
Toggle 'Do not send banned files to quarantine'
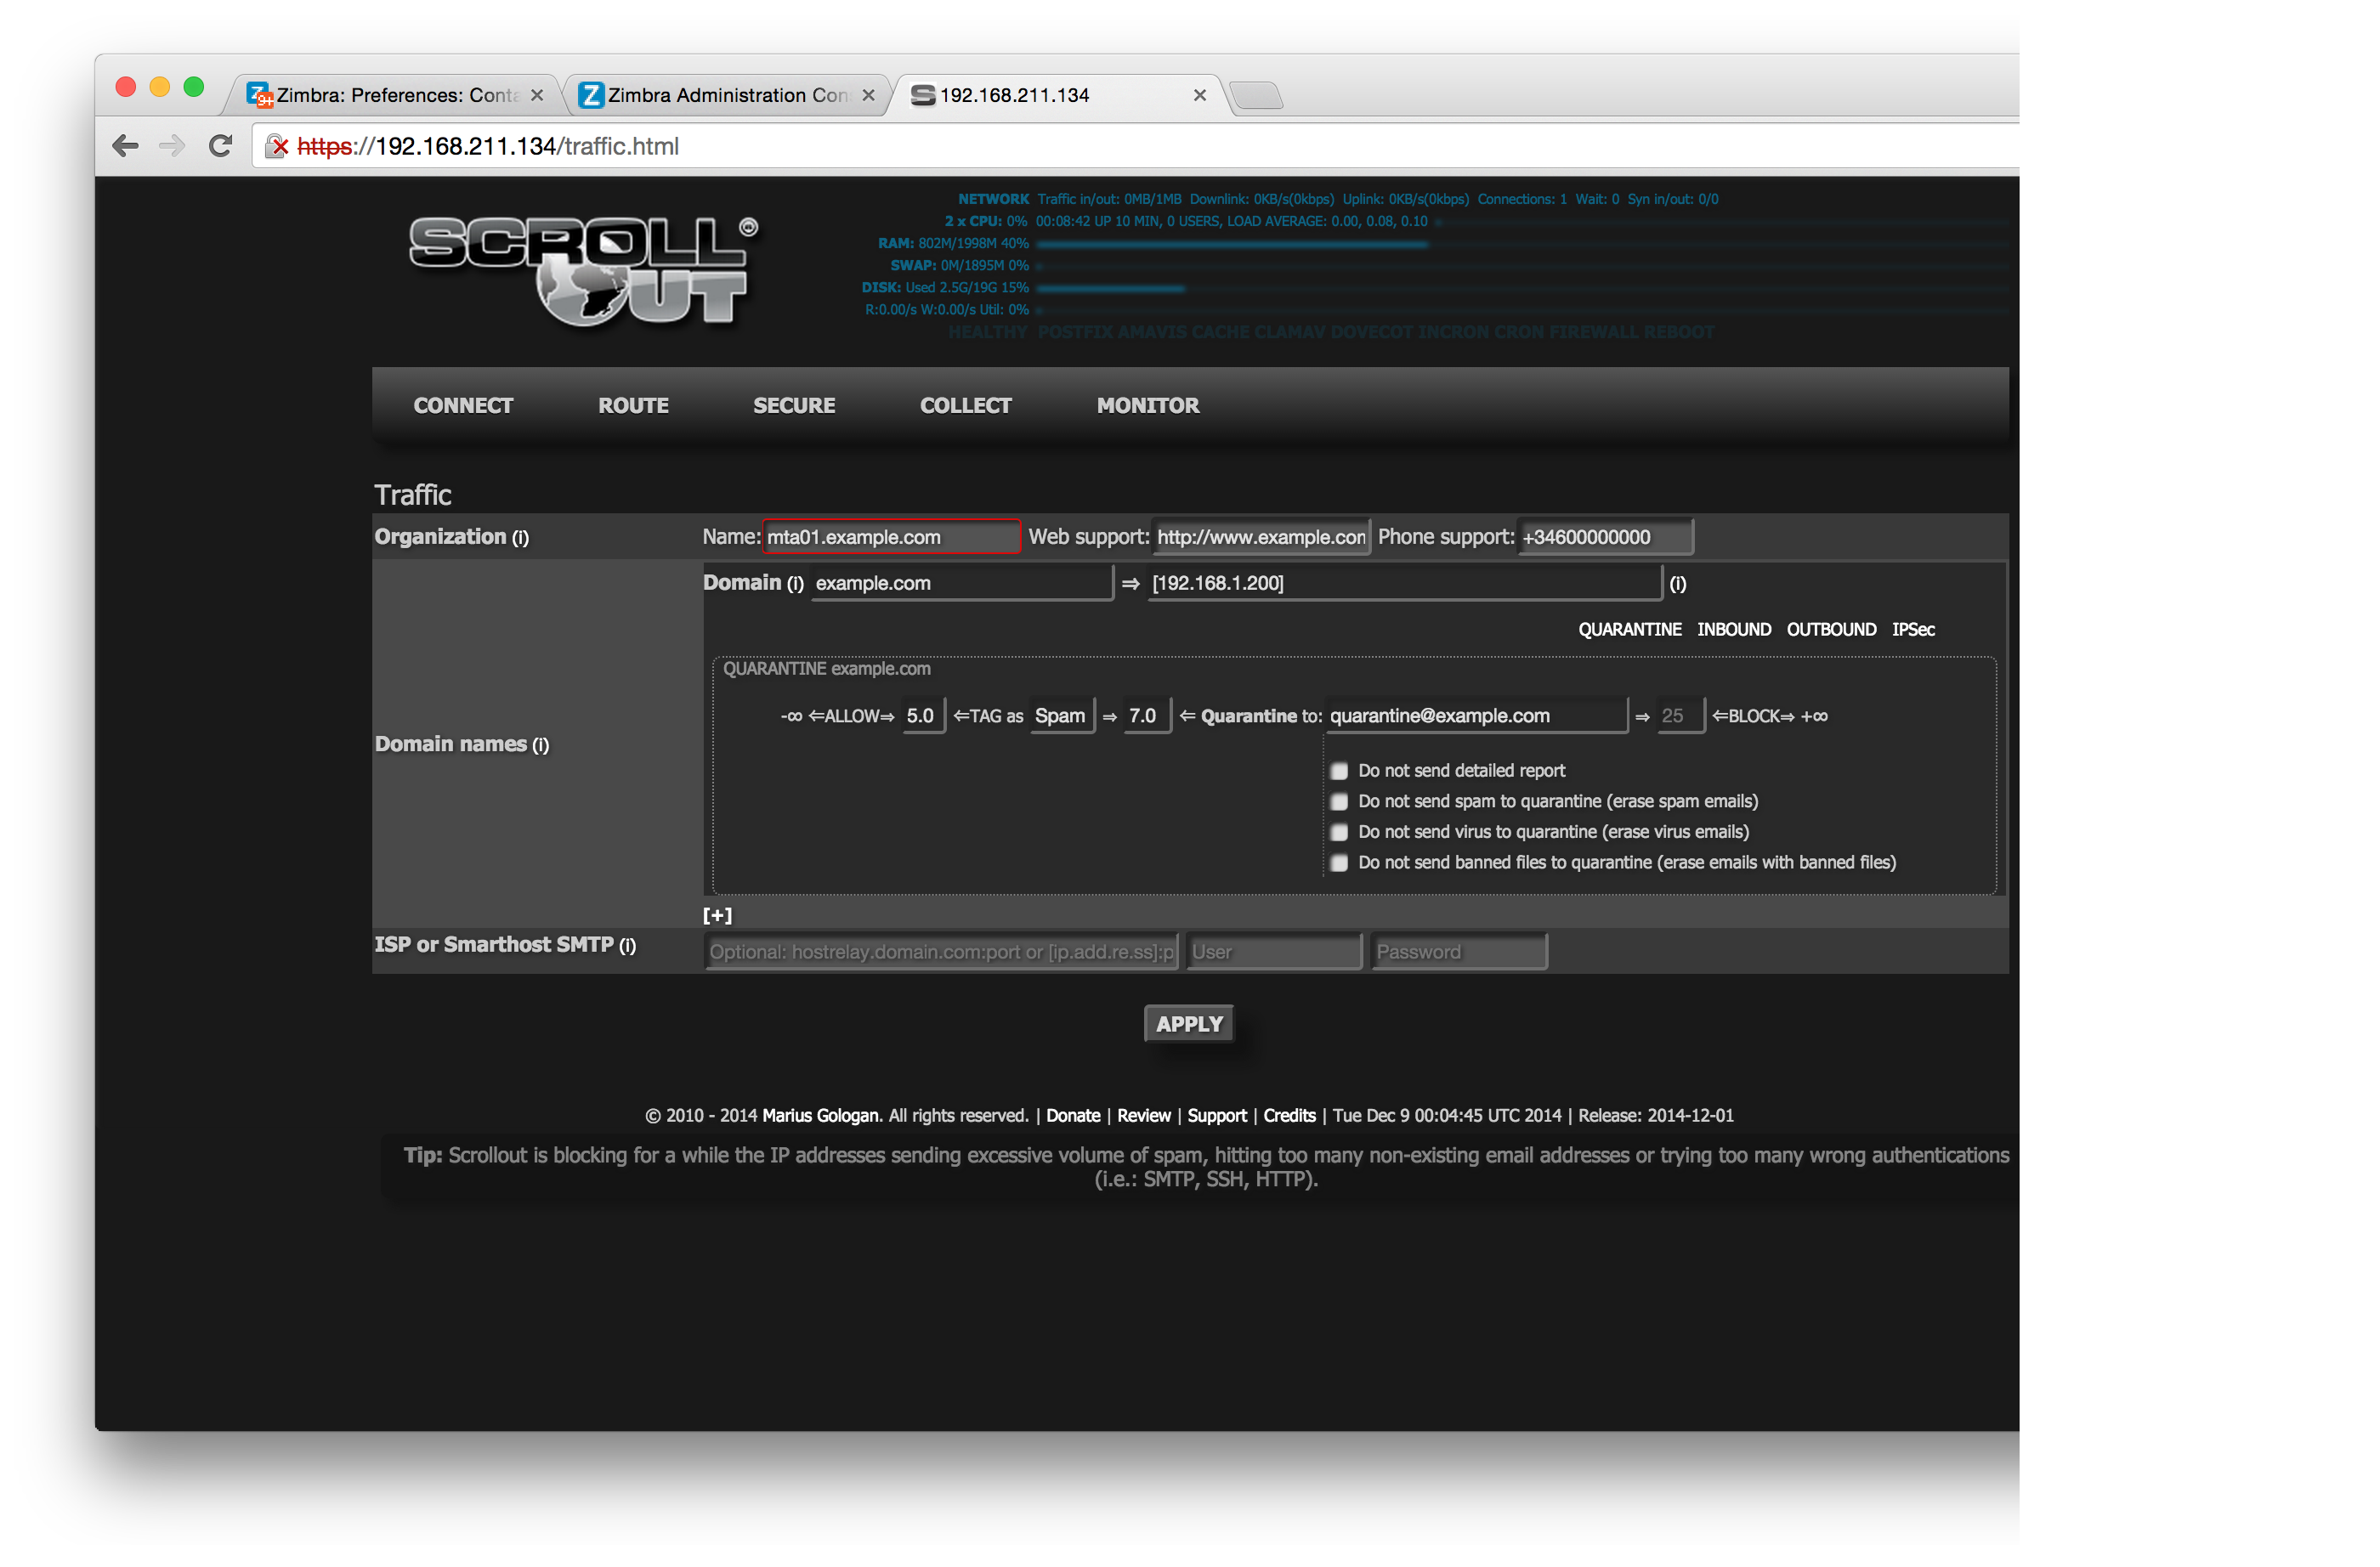pos(1339,863)
